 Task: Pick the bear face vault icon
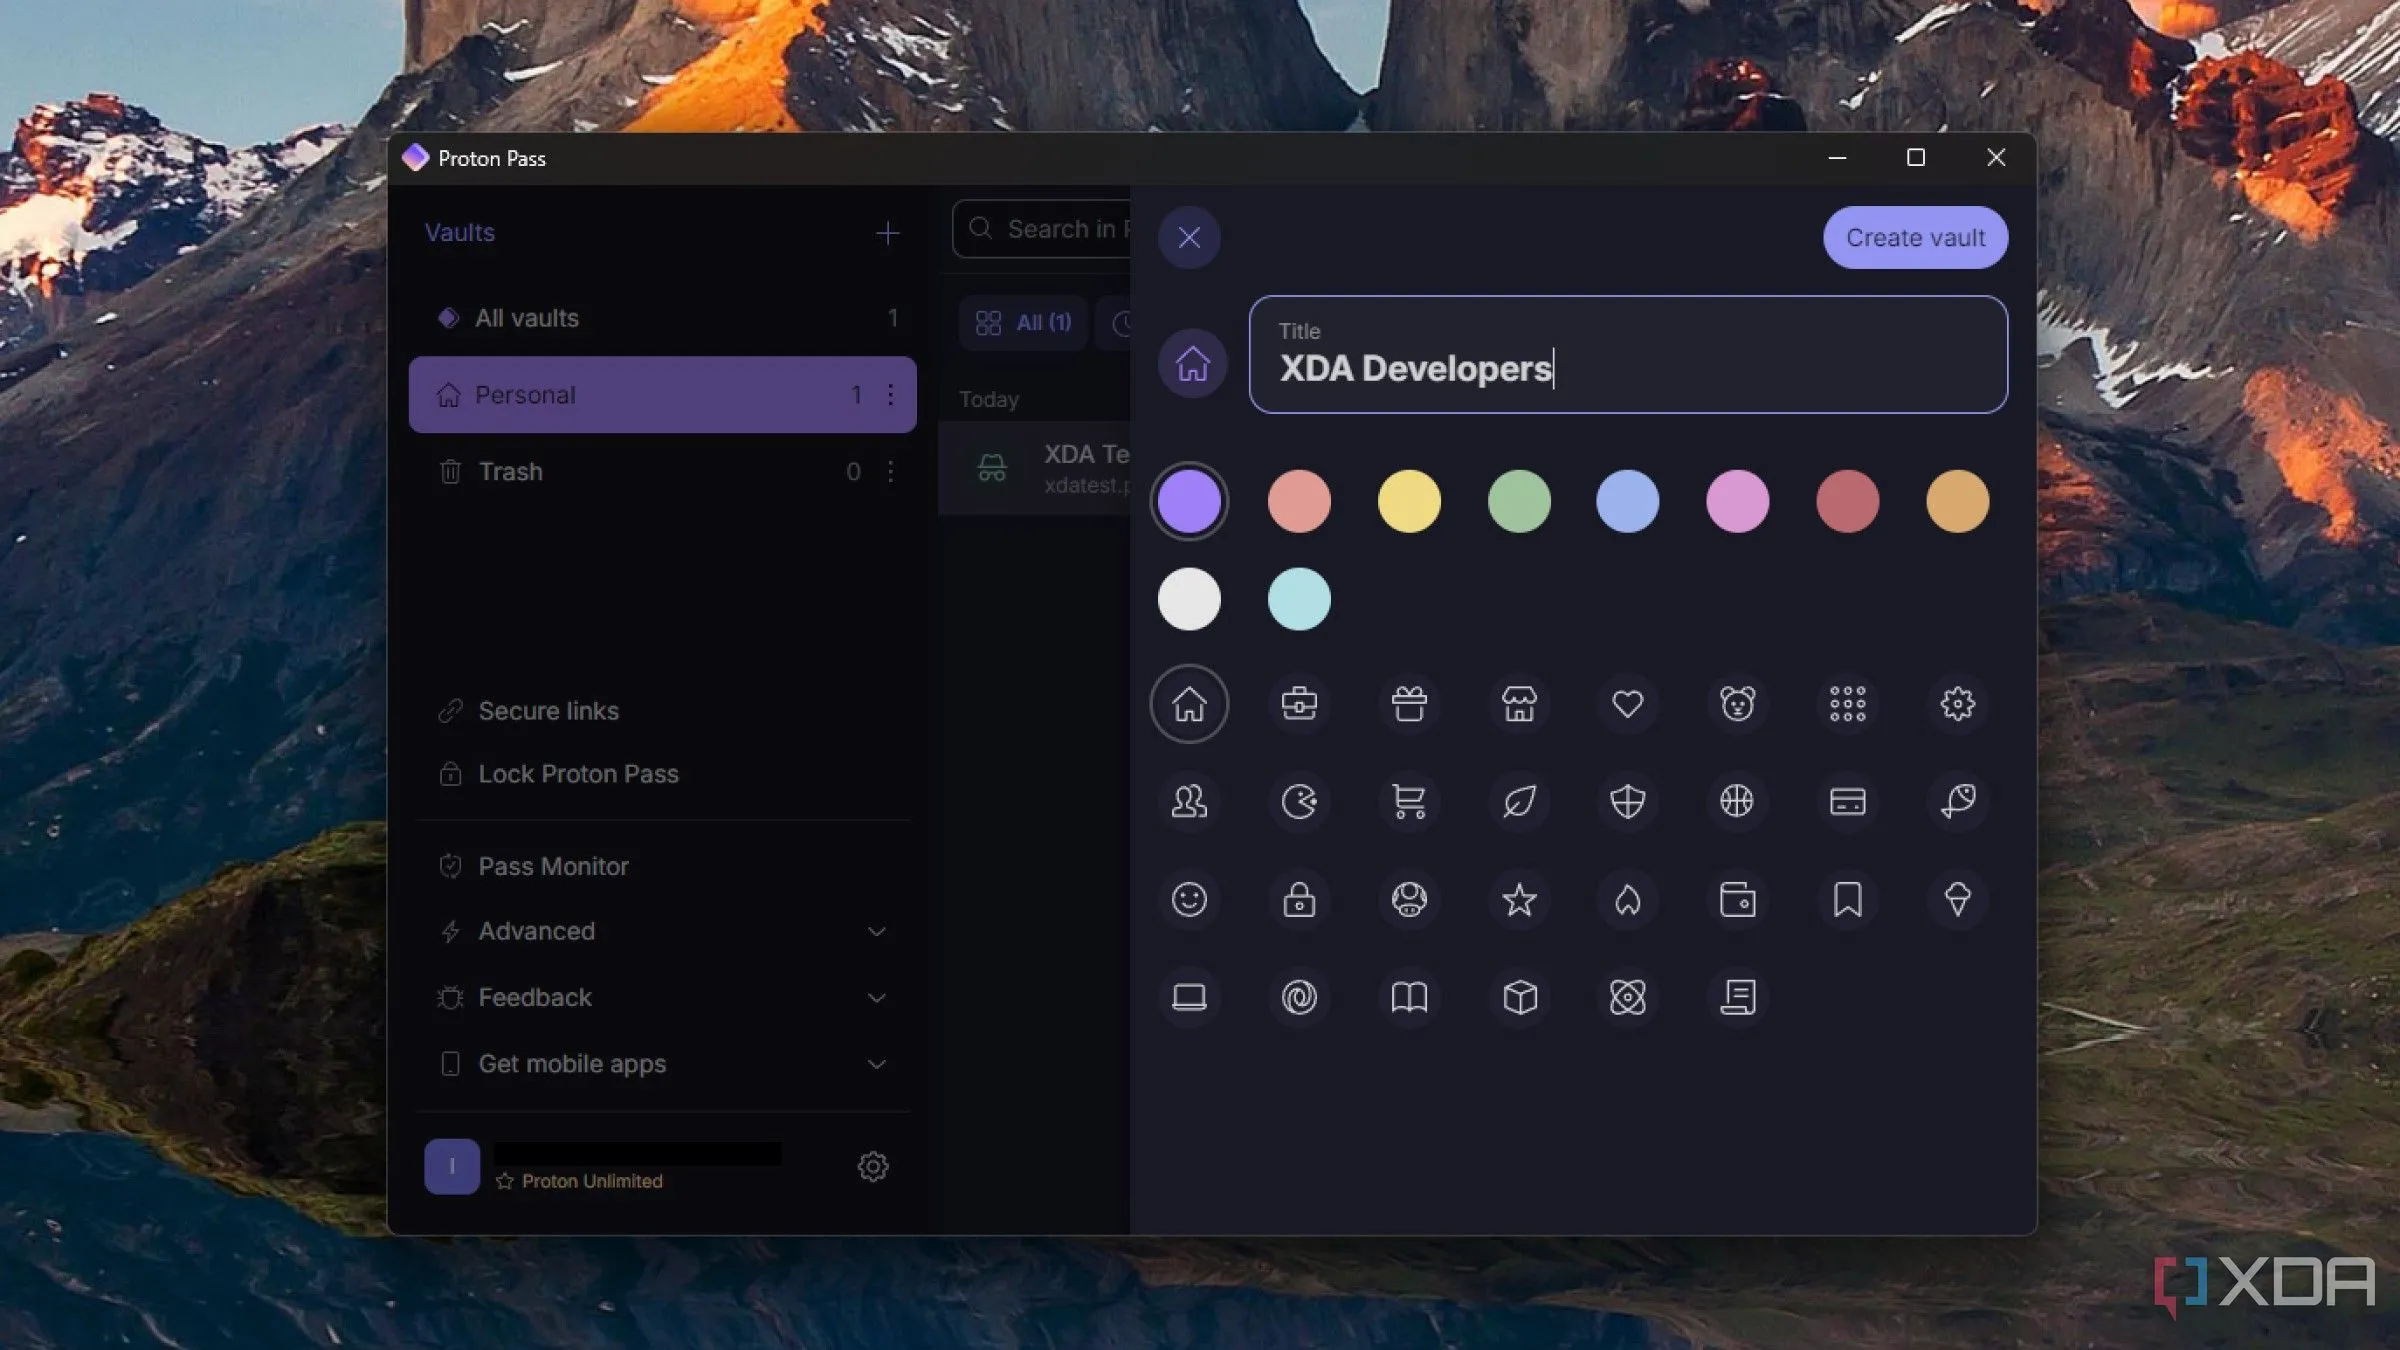tap(1738, 704)
